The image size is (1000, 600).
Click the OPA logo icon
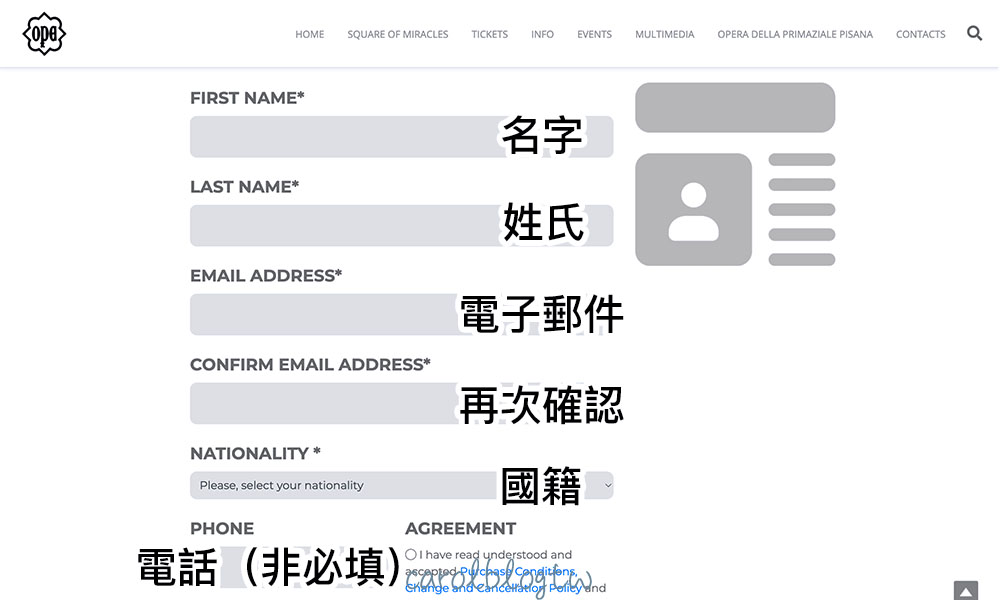[x=44, y=34]
